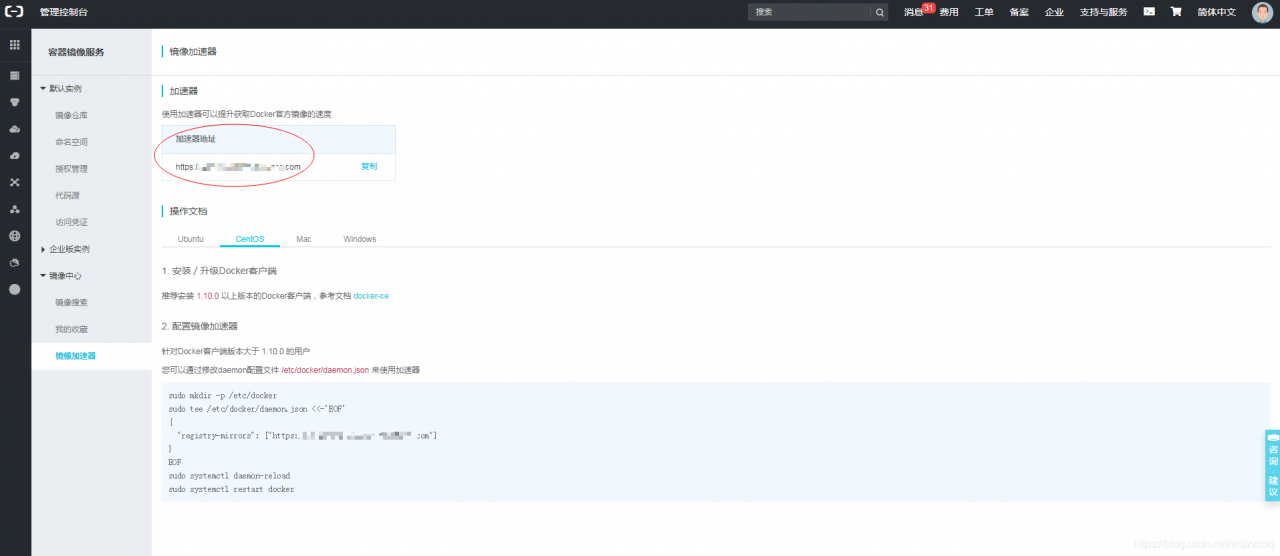The width and height of the screenshot is (1280, 556).
Task: Click the solid circle icon in left rail
Action: [15, 289]
